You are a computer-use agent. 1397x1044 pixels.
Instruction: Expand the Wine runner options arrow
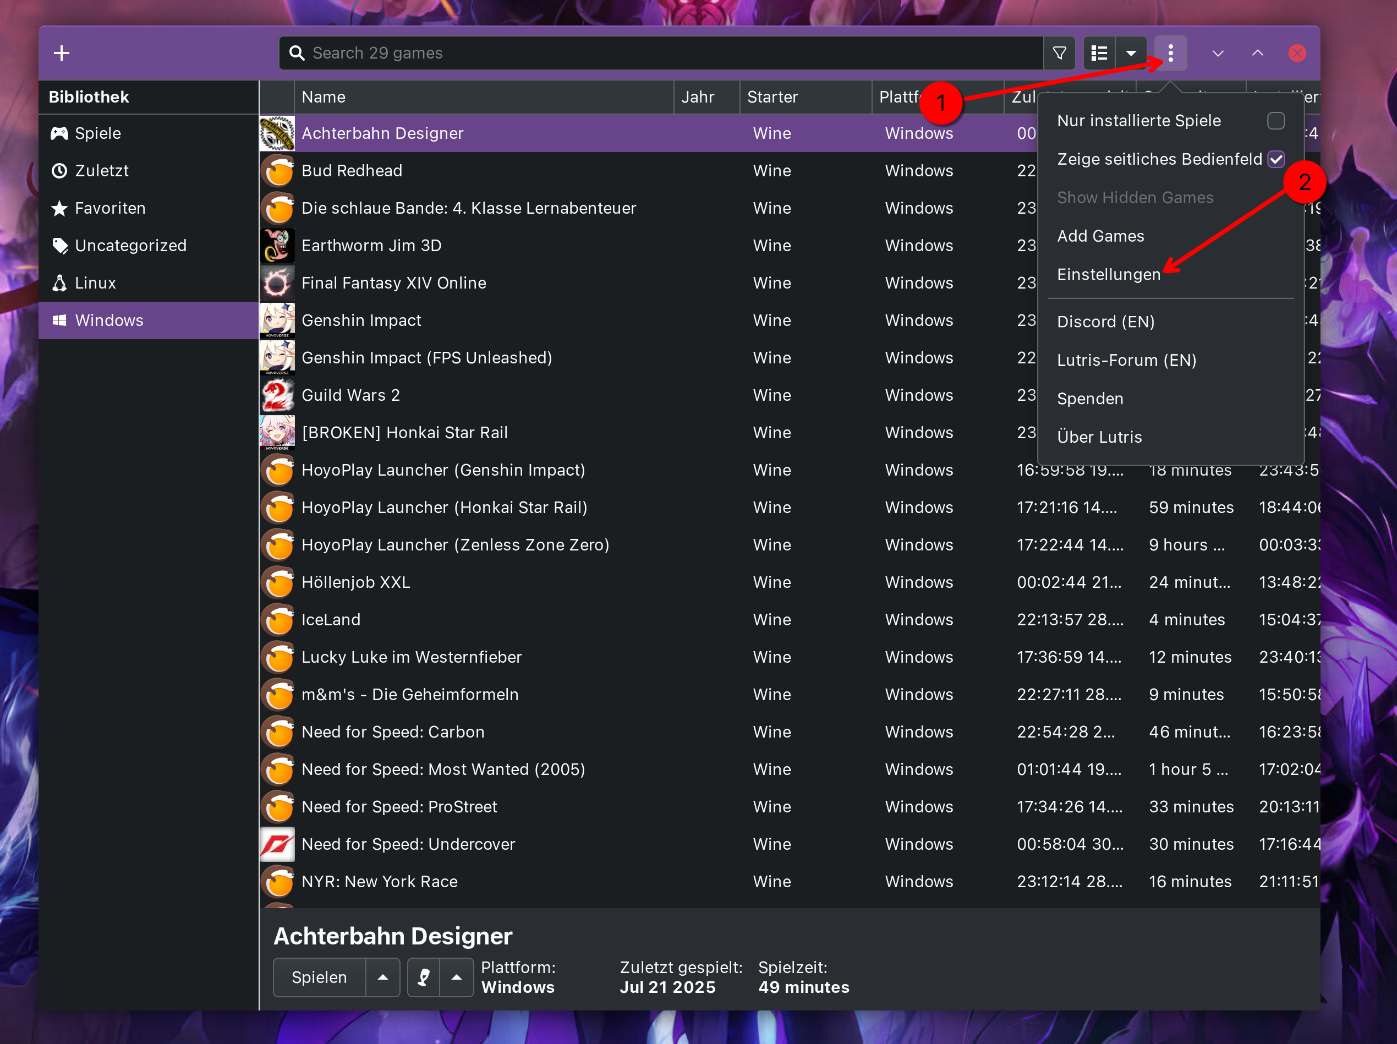click(x=457, y=977)
